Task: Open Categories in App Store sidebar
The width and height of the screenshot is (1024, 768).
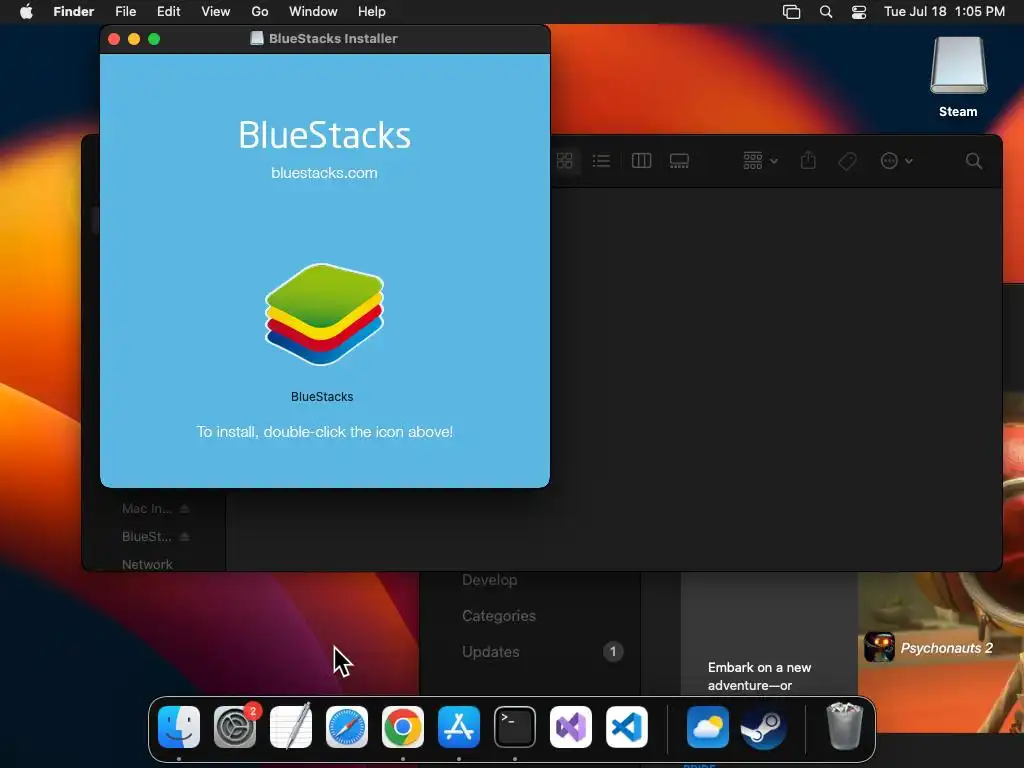Action: pos(498,616)
